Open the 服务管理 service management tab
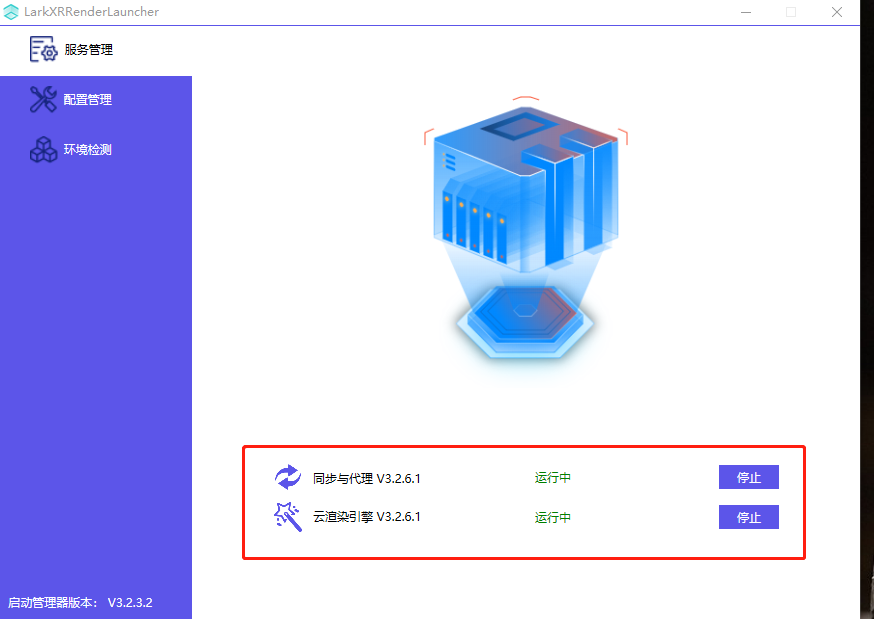This screenshot has height=619, width=874. point(96,51)
